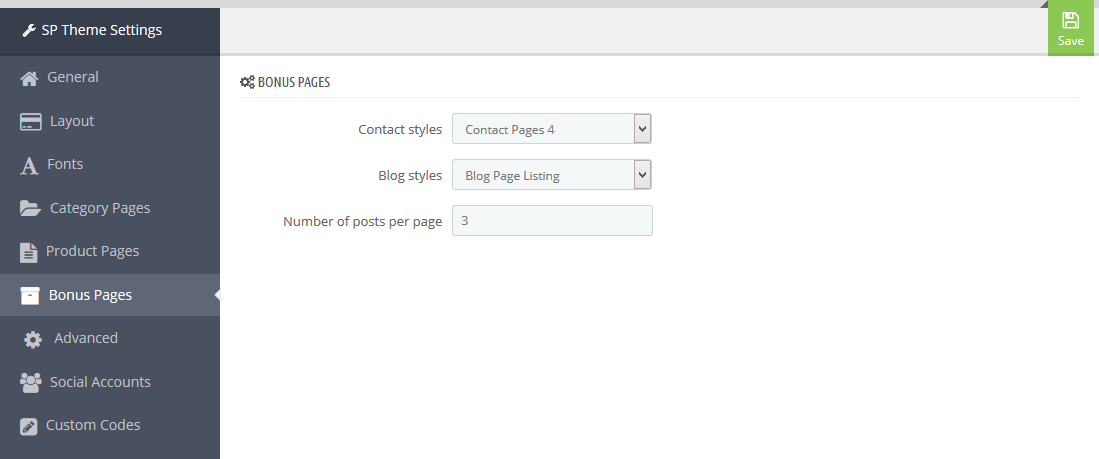Click the document icon for Product Pages
1099x459 pixels.
(x=29, y=252)
